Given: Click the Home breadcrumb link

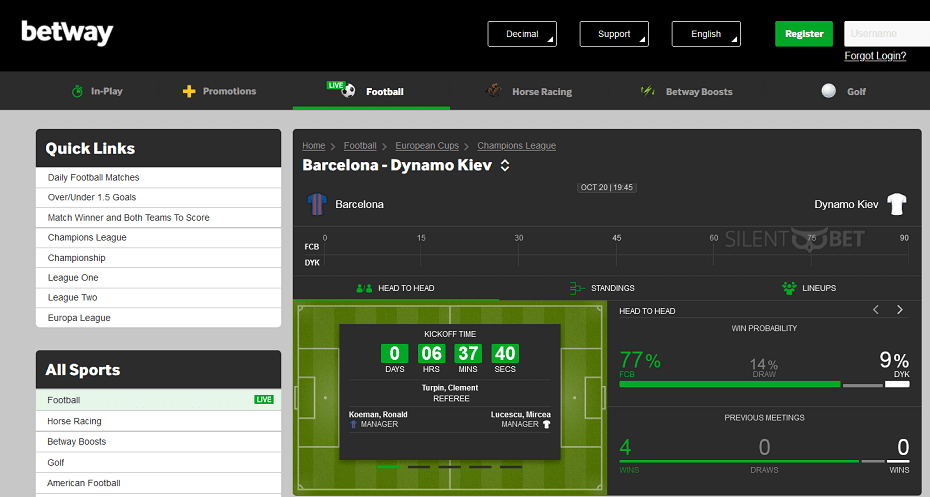Looking at the screenshot, I should click(x=314, y=145).
